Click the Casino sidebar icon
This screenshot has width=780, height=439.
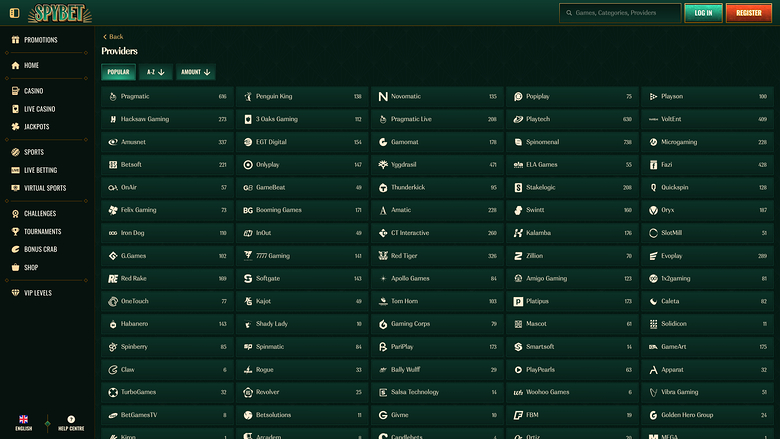[15, 91]
